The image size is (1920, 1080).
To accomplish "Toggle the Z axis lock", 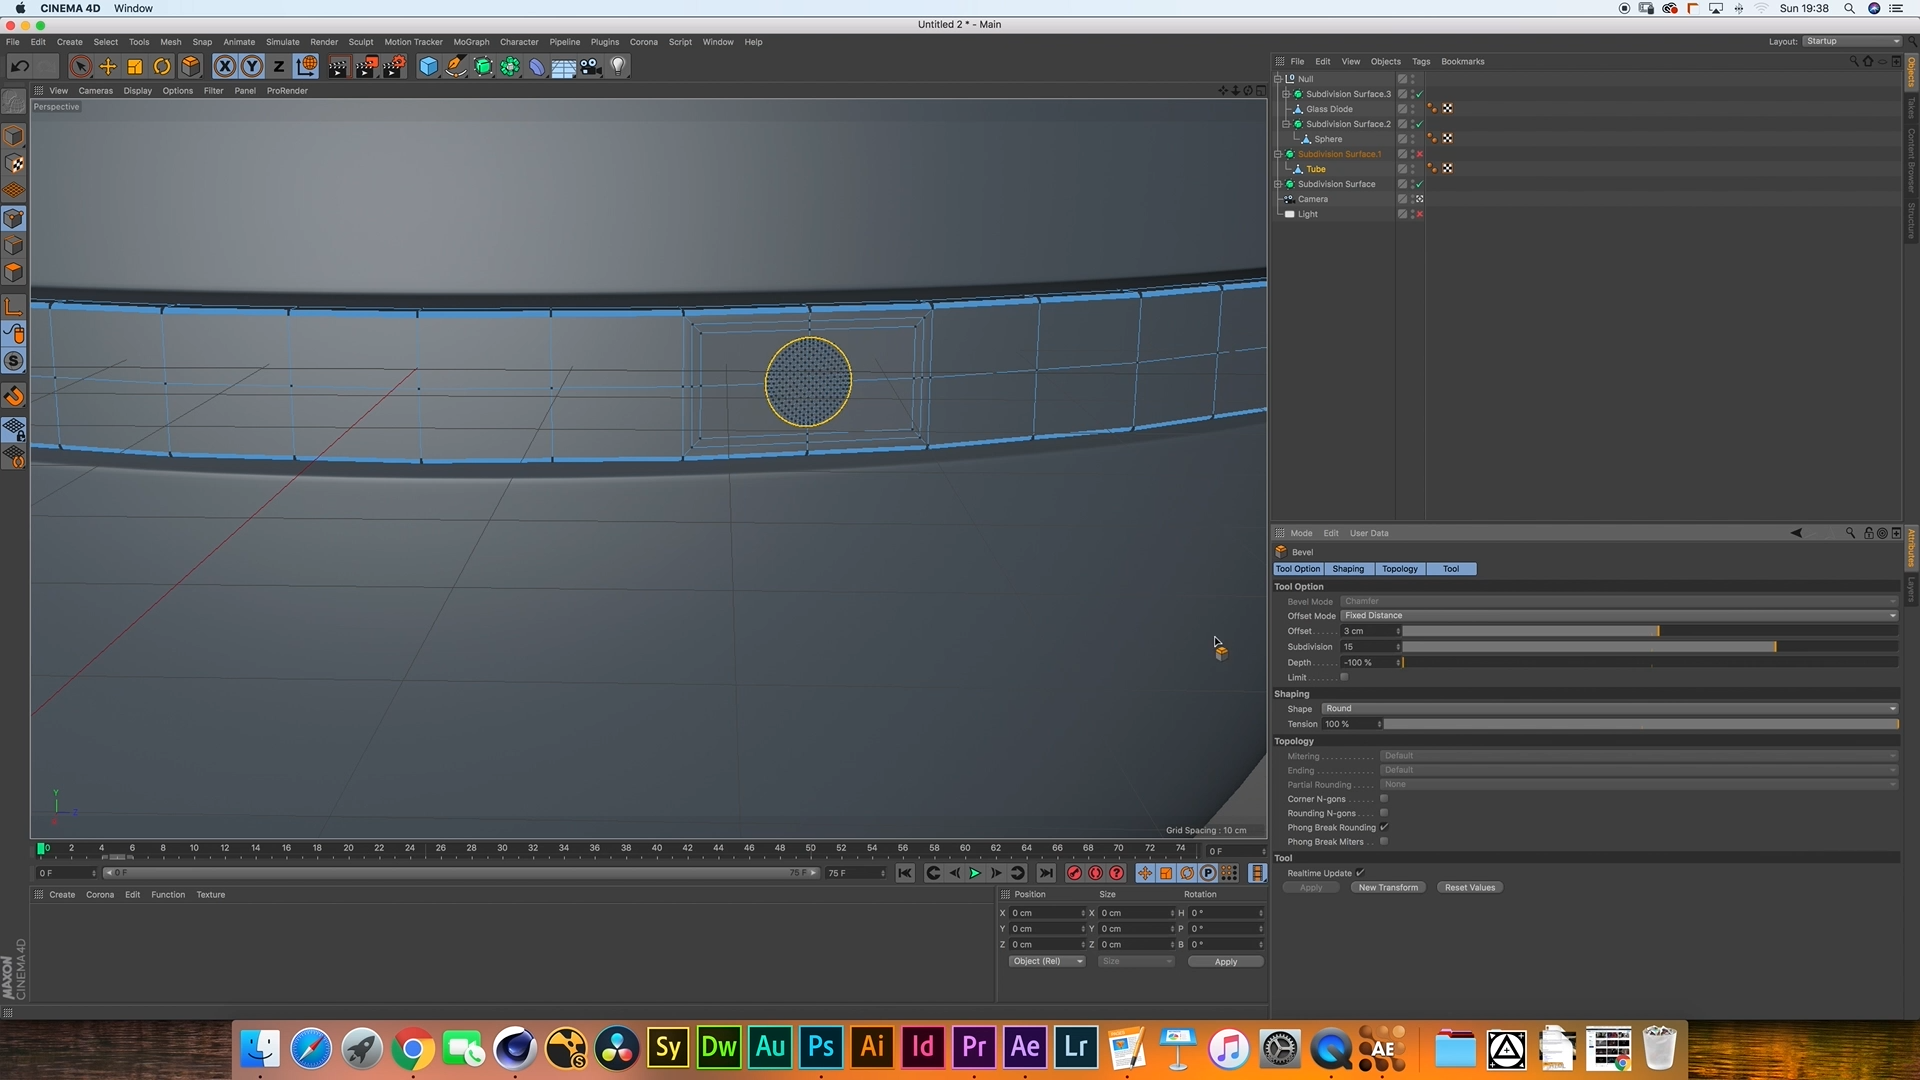I will [x=279, y=67].
